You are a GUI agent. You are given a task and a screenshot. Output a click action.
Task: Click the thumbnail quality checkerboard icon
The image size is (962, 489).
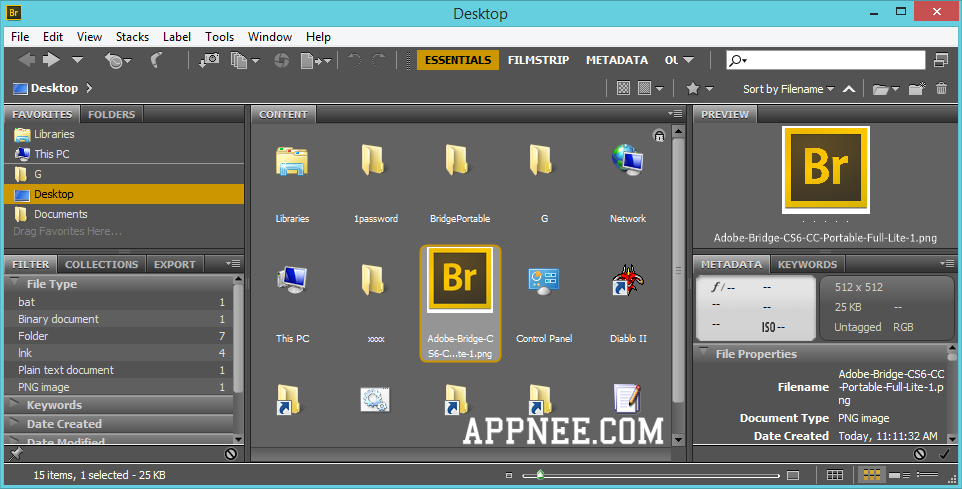click(x=623, y=88)
